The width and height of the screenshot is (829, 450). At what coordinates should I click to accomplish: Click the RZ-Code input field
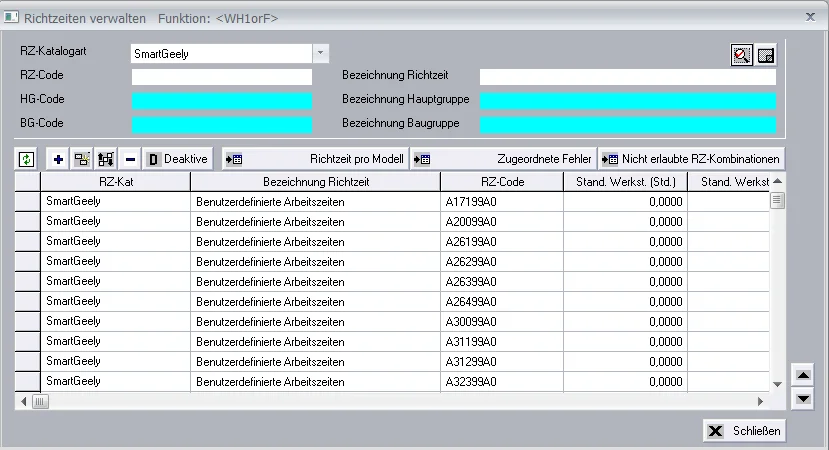coord(222,77)
